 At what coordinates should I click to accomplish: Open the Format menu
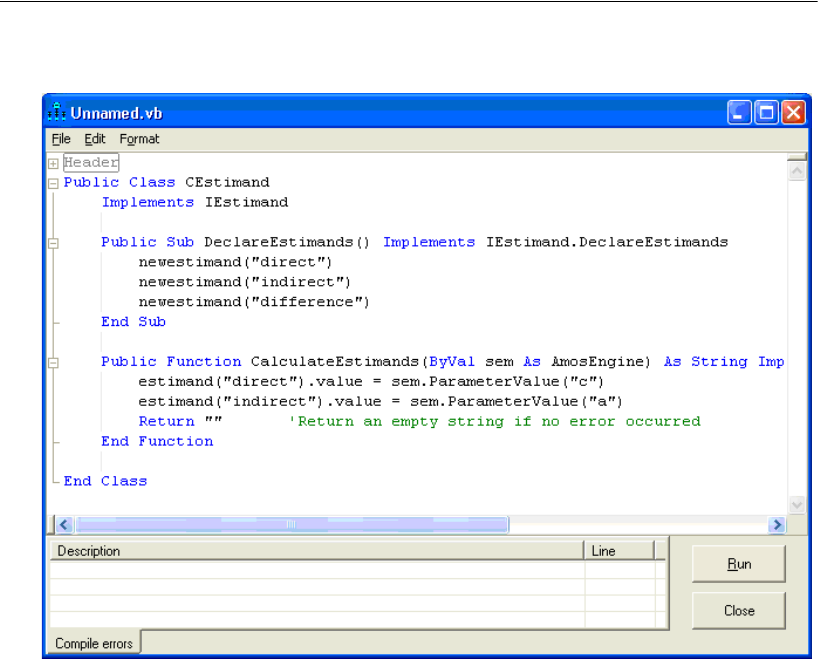coord(139,139)
